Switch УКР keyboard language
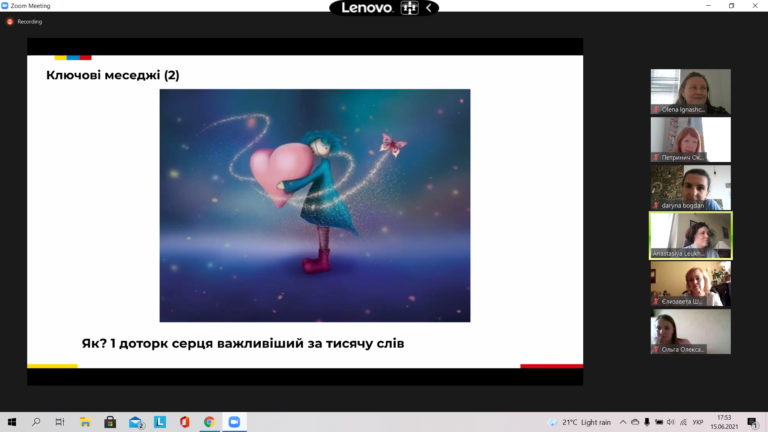Image resolution: width=768 pixels, height=432 pixels. (x=698, y=422)
